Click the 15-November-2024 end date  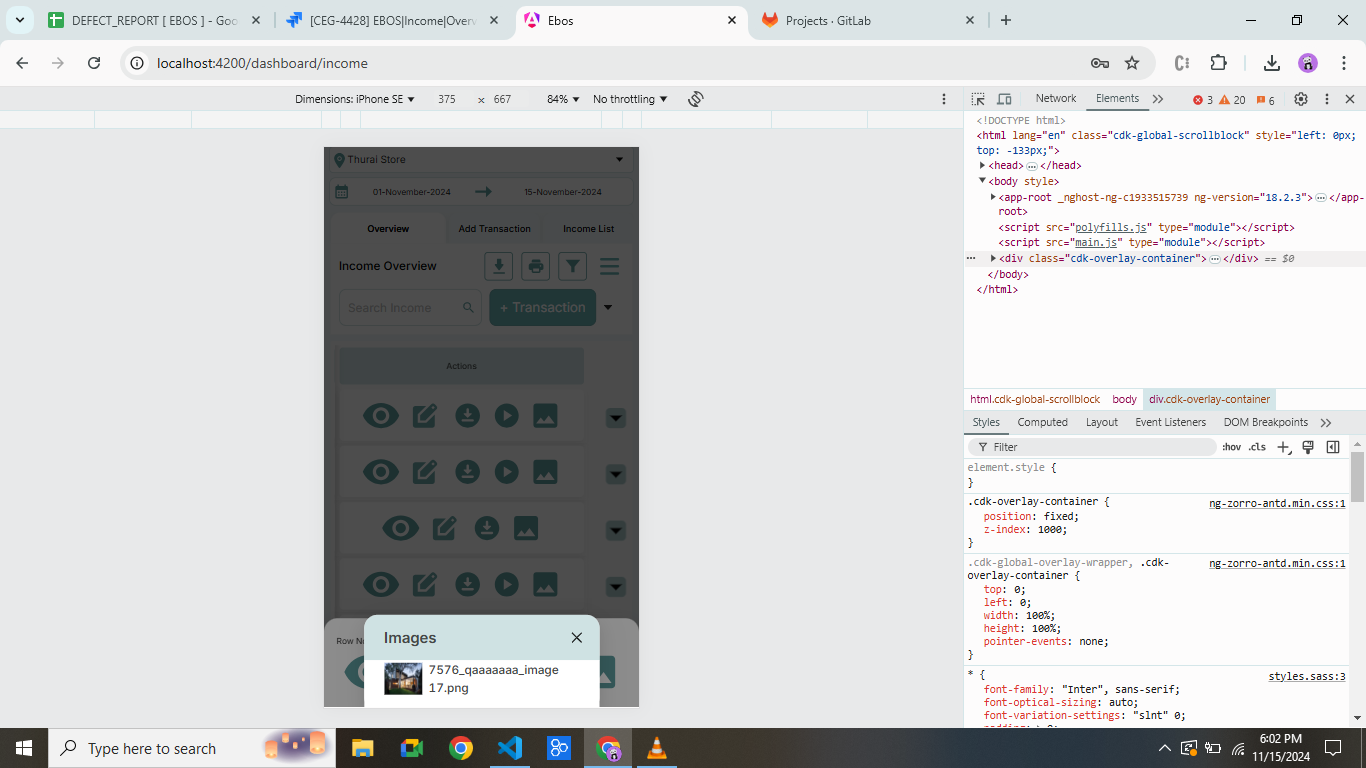(x=563, y=192)
